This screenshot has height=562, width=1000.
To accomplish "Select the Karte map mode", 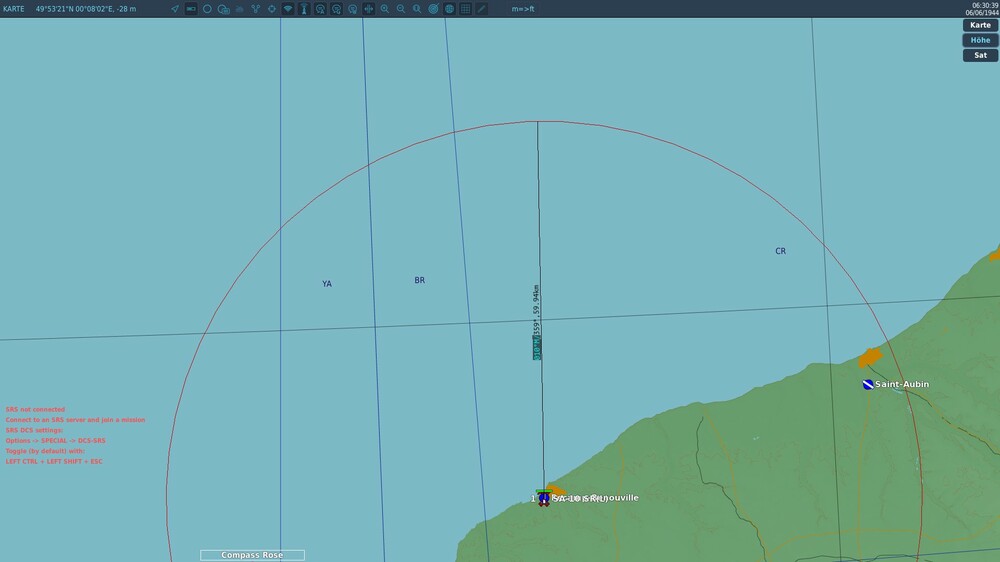I will [x=980, y=25].
